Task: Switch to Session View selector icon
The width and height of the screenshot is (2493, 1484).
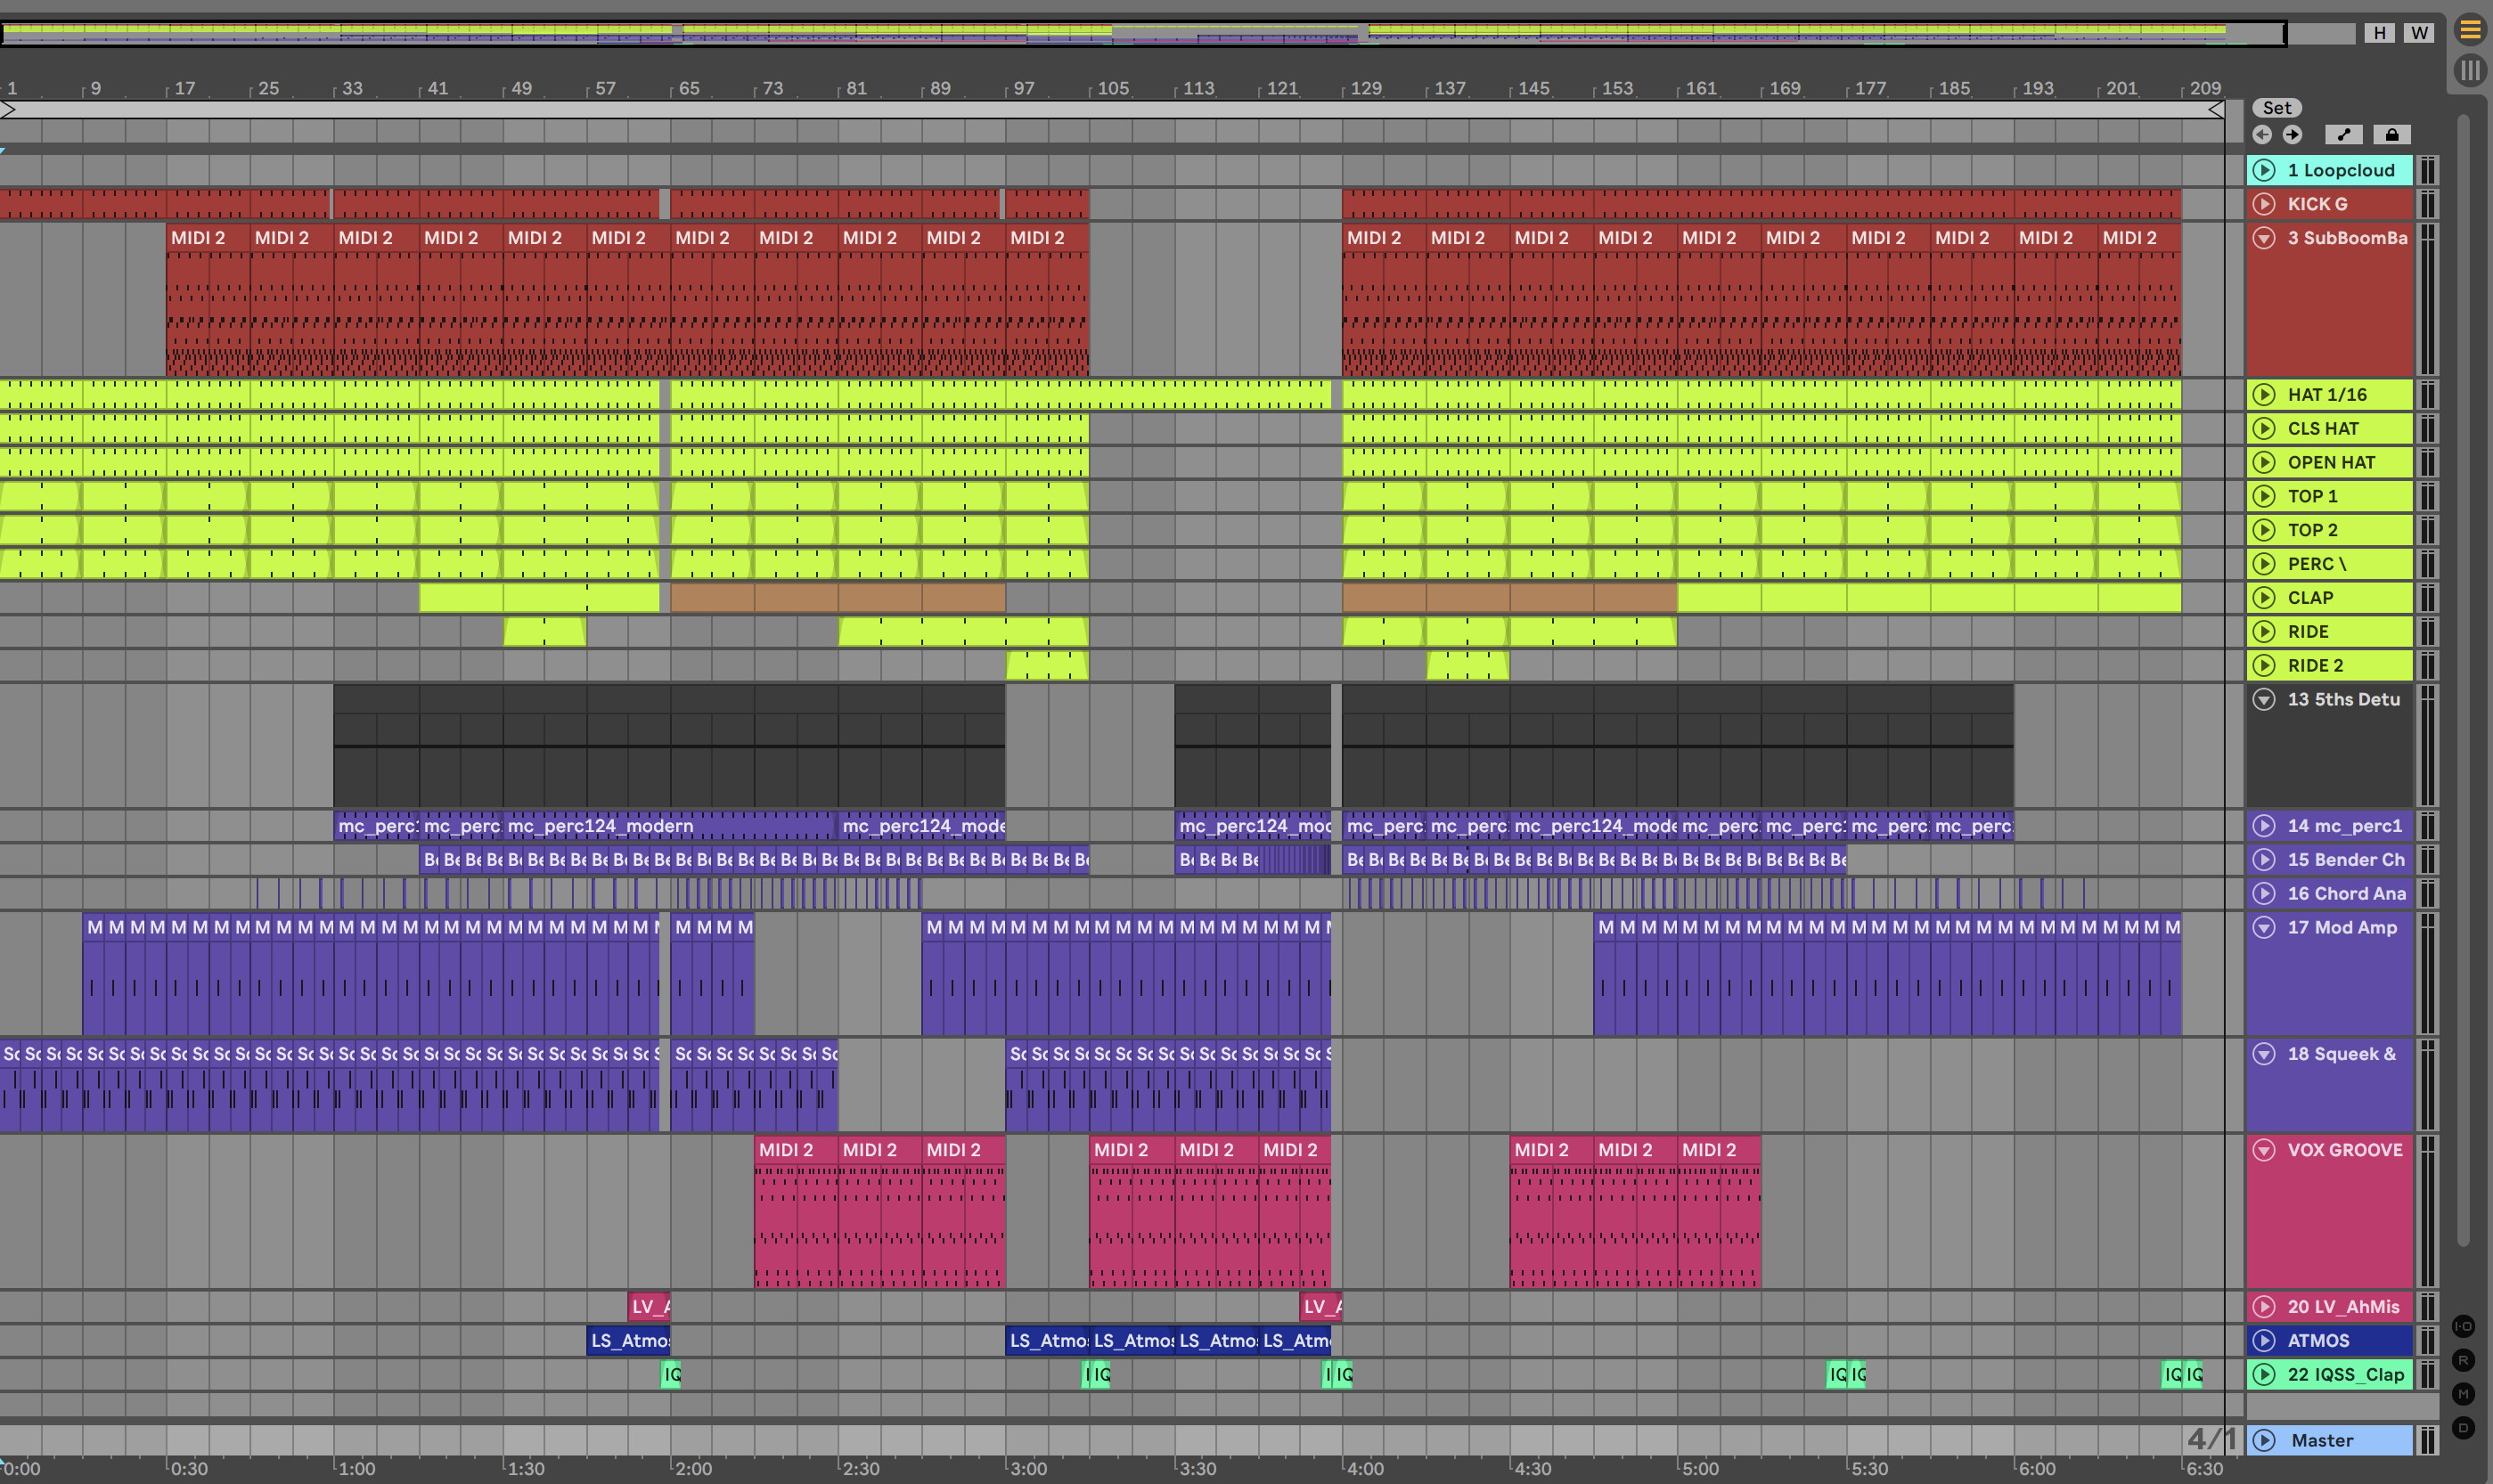Action: click(2470, 70)
